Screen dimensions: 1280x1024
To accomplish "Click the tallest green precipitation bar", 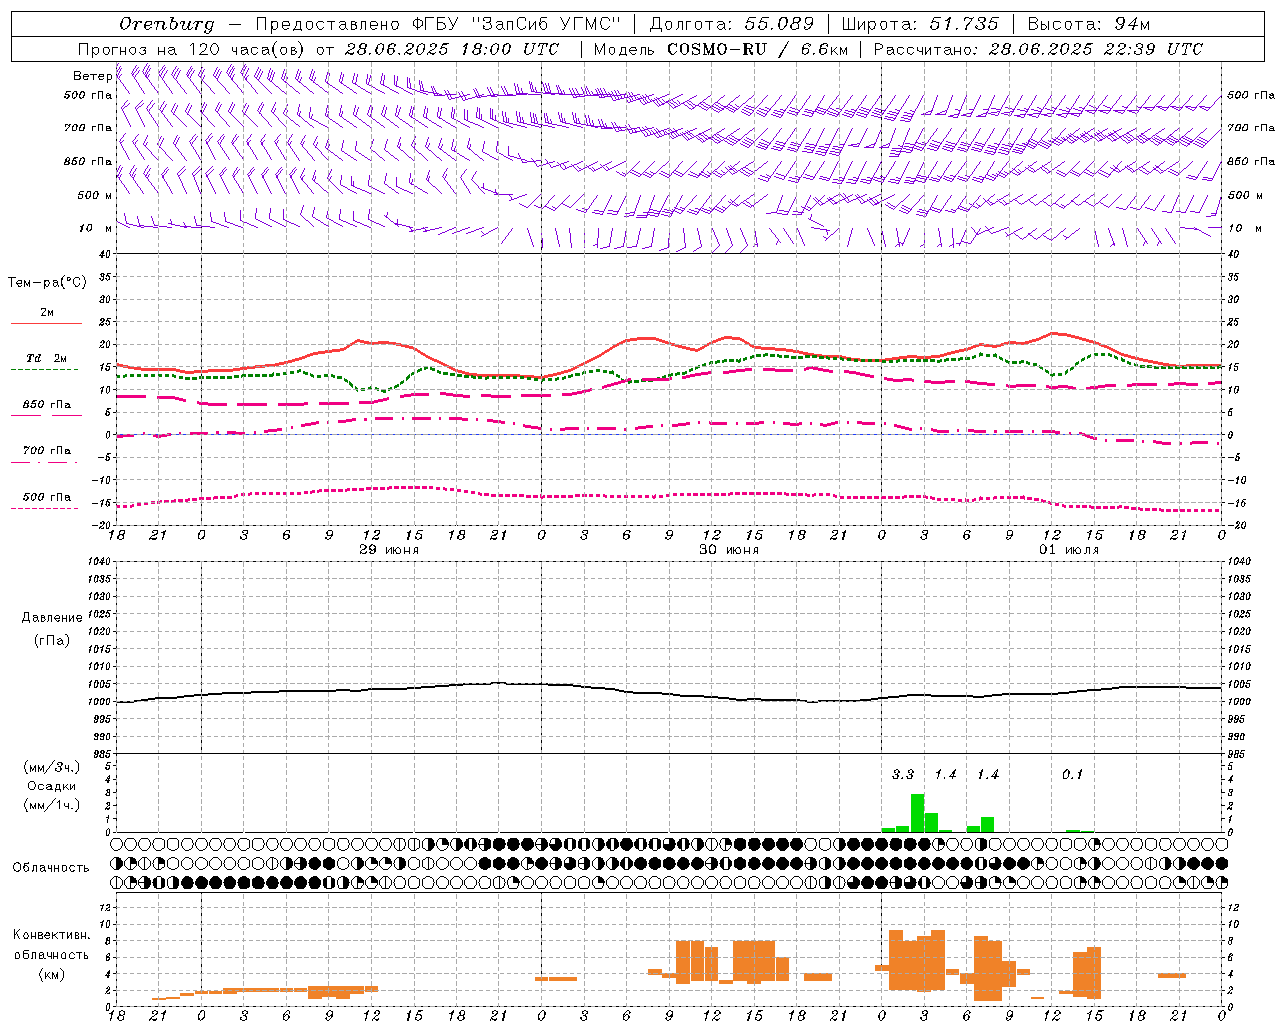I will [x=917, y=813].
